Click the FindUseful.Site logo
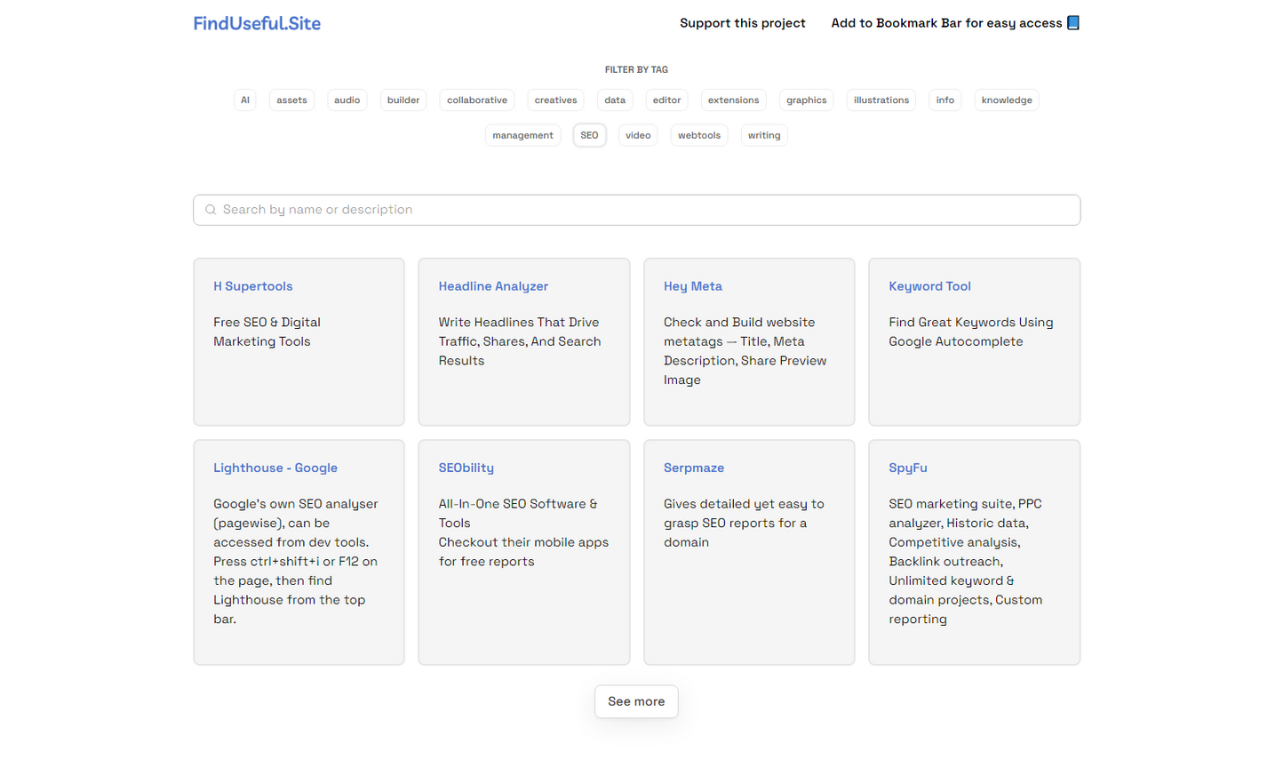Viewport: 1270px width, 760px height. coord(257,23)
